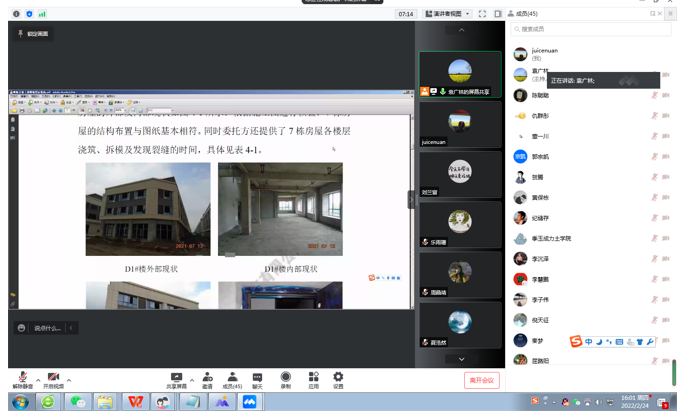Image resolution: width=684 pixels, height=414 pixels.
Task: Open the Chat (聊天) icon
Action: pyautogui.click(x=257, y=378)
